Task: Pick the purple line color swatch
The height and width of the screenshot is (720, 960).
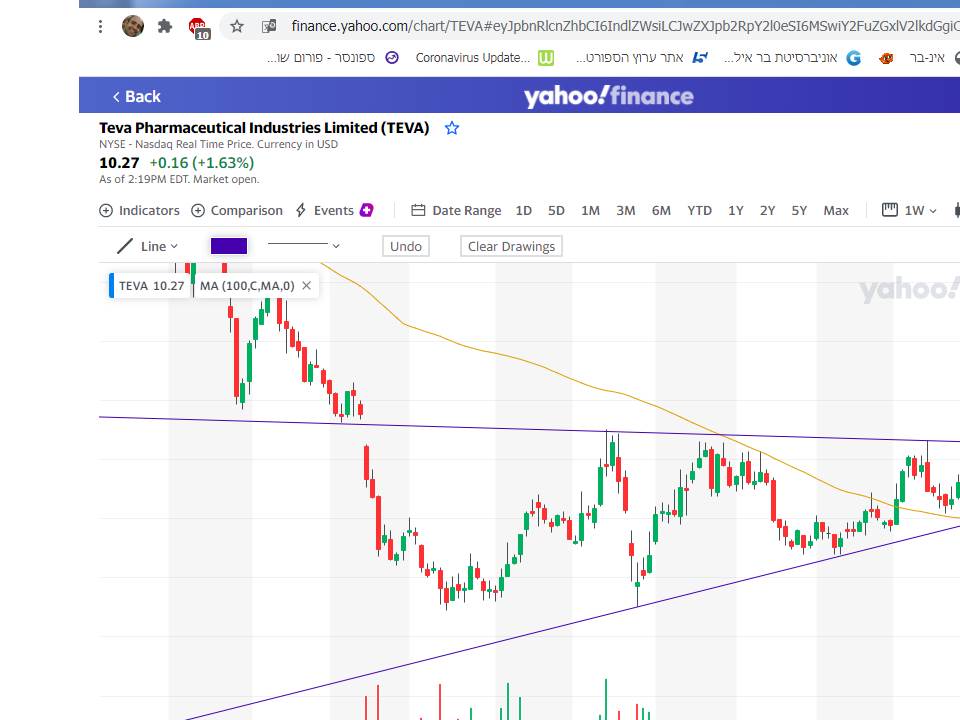Action: point(228,246)
